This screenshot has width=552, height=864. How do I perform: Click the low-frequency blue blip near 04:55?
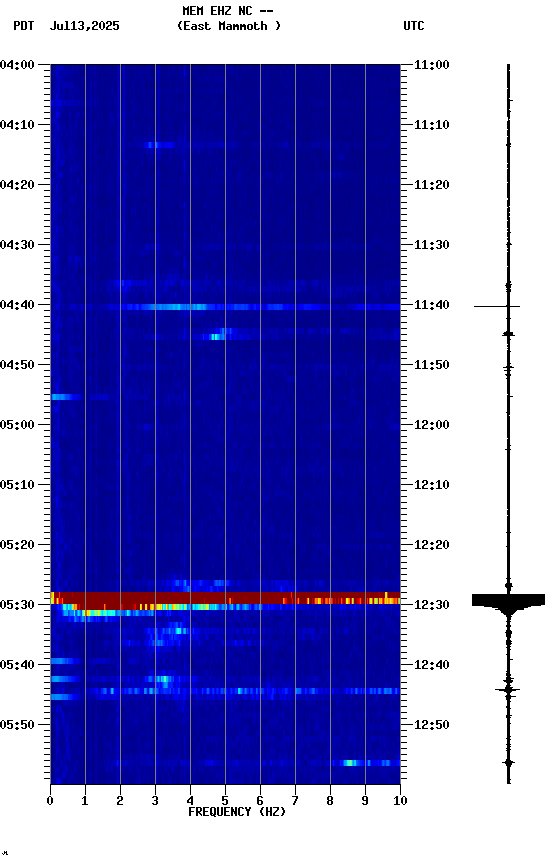point(66,397)
